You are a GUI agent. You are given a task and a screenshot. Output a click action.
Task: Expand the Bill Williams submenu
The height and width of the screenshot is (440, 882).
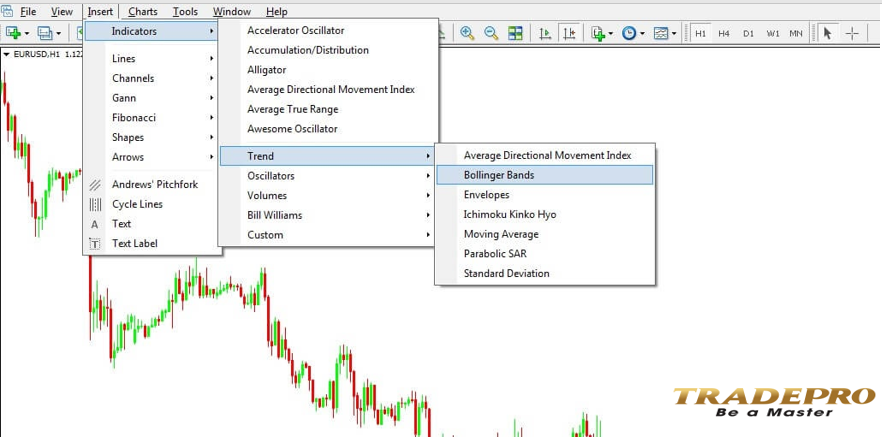[x=328, y=215]
